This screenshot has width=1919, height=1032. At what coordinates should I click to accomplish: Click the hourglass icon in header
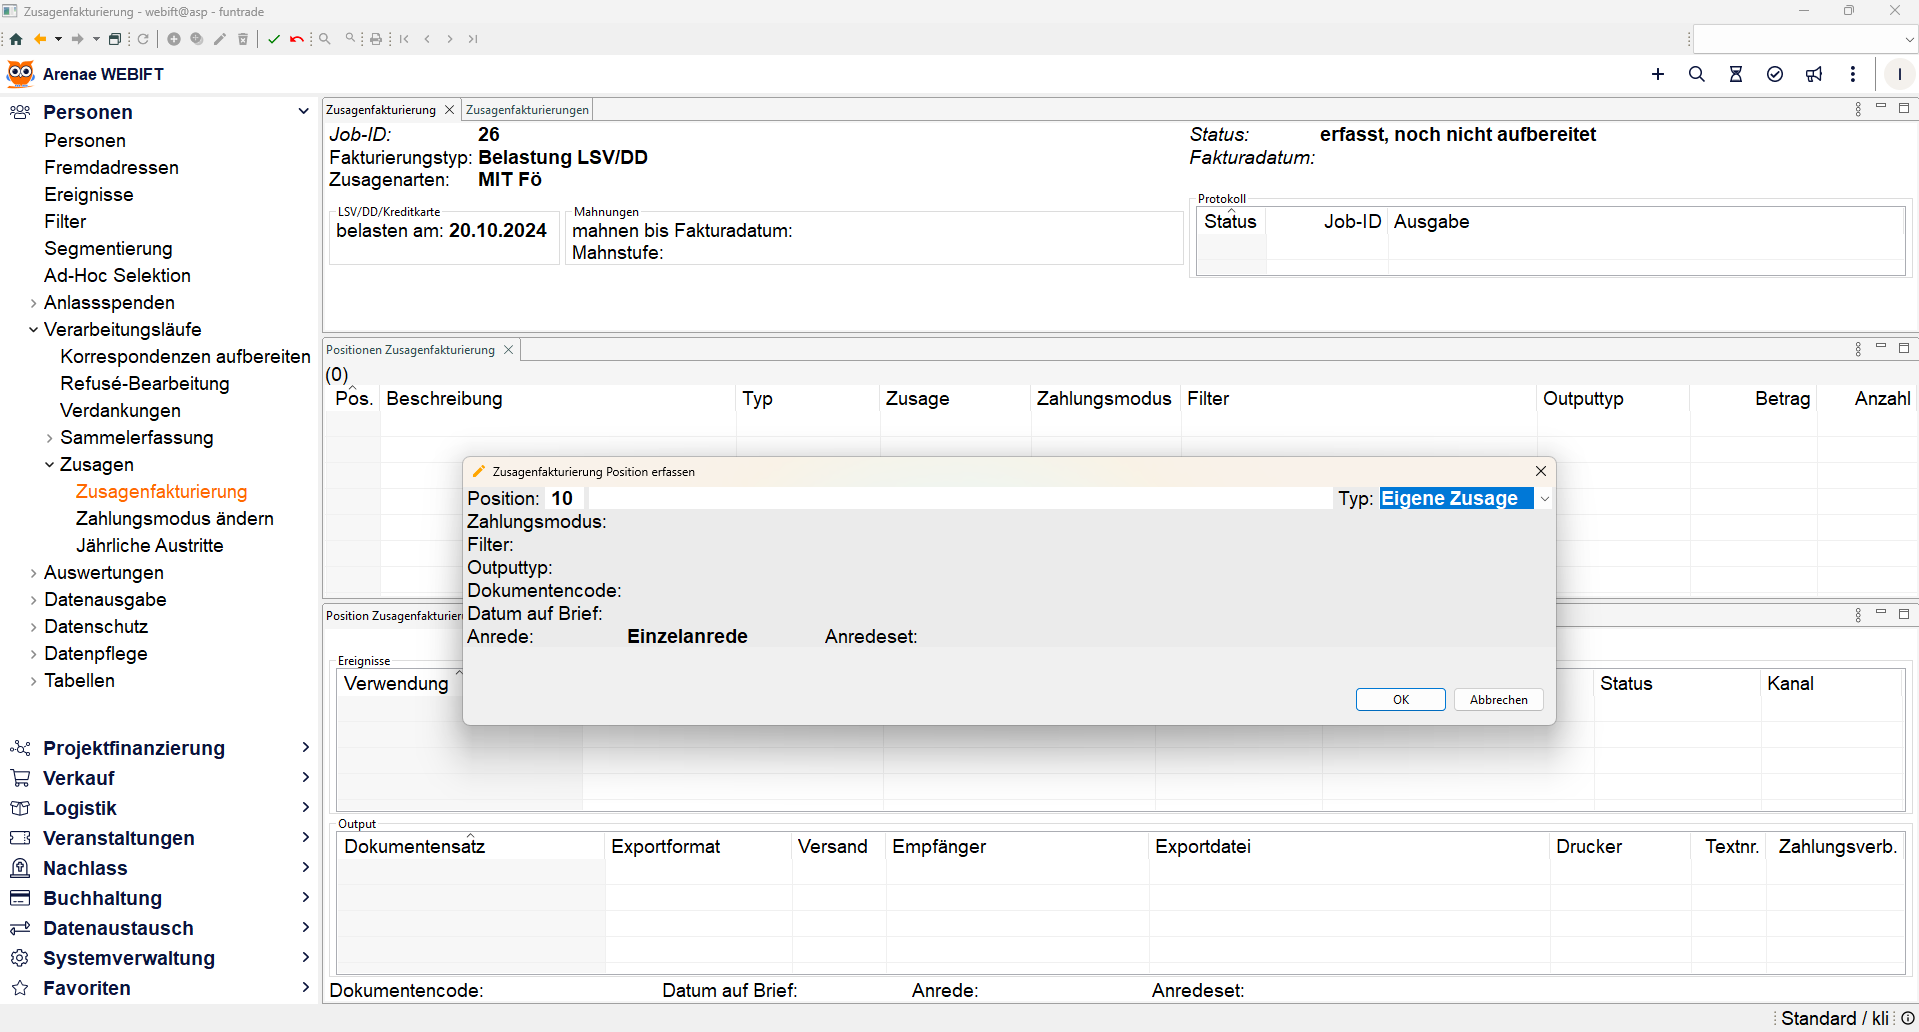[x=1736, y=74]
